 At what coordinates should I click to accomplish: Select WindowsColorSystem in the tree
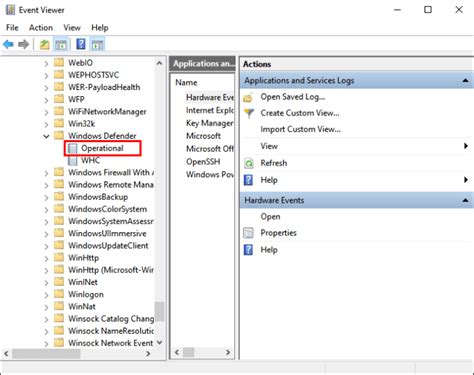pyautogui.click(x=107, y=209)
